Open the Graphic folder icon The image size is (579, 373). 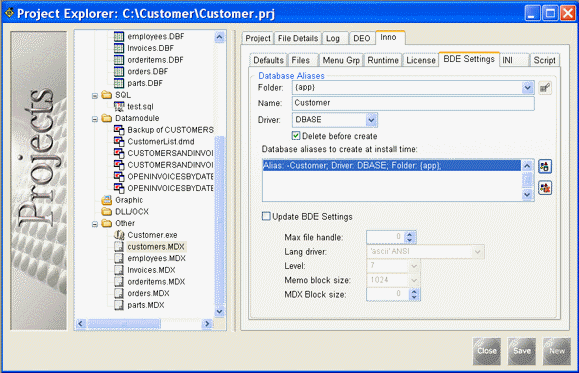[x=107, y=200]
